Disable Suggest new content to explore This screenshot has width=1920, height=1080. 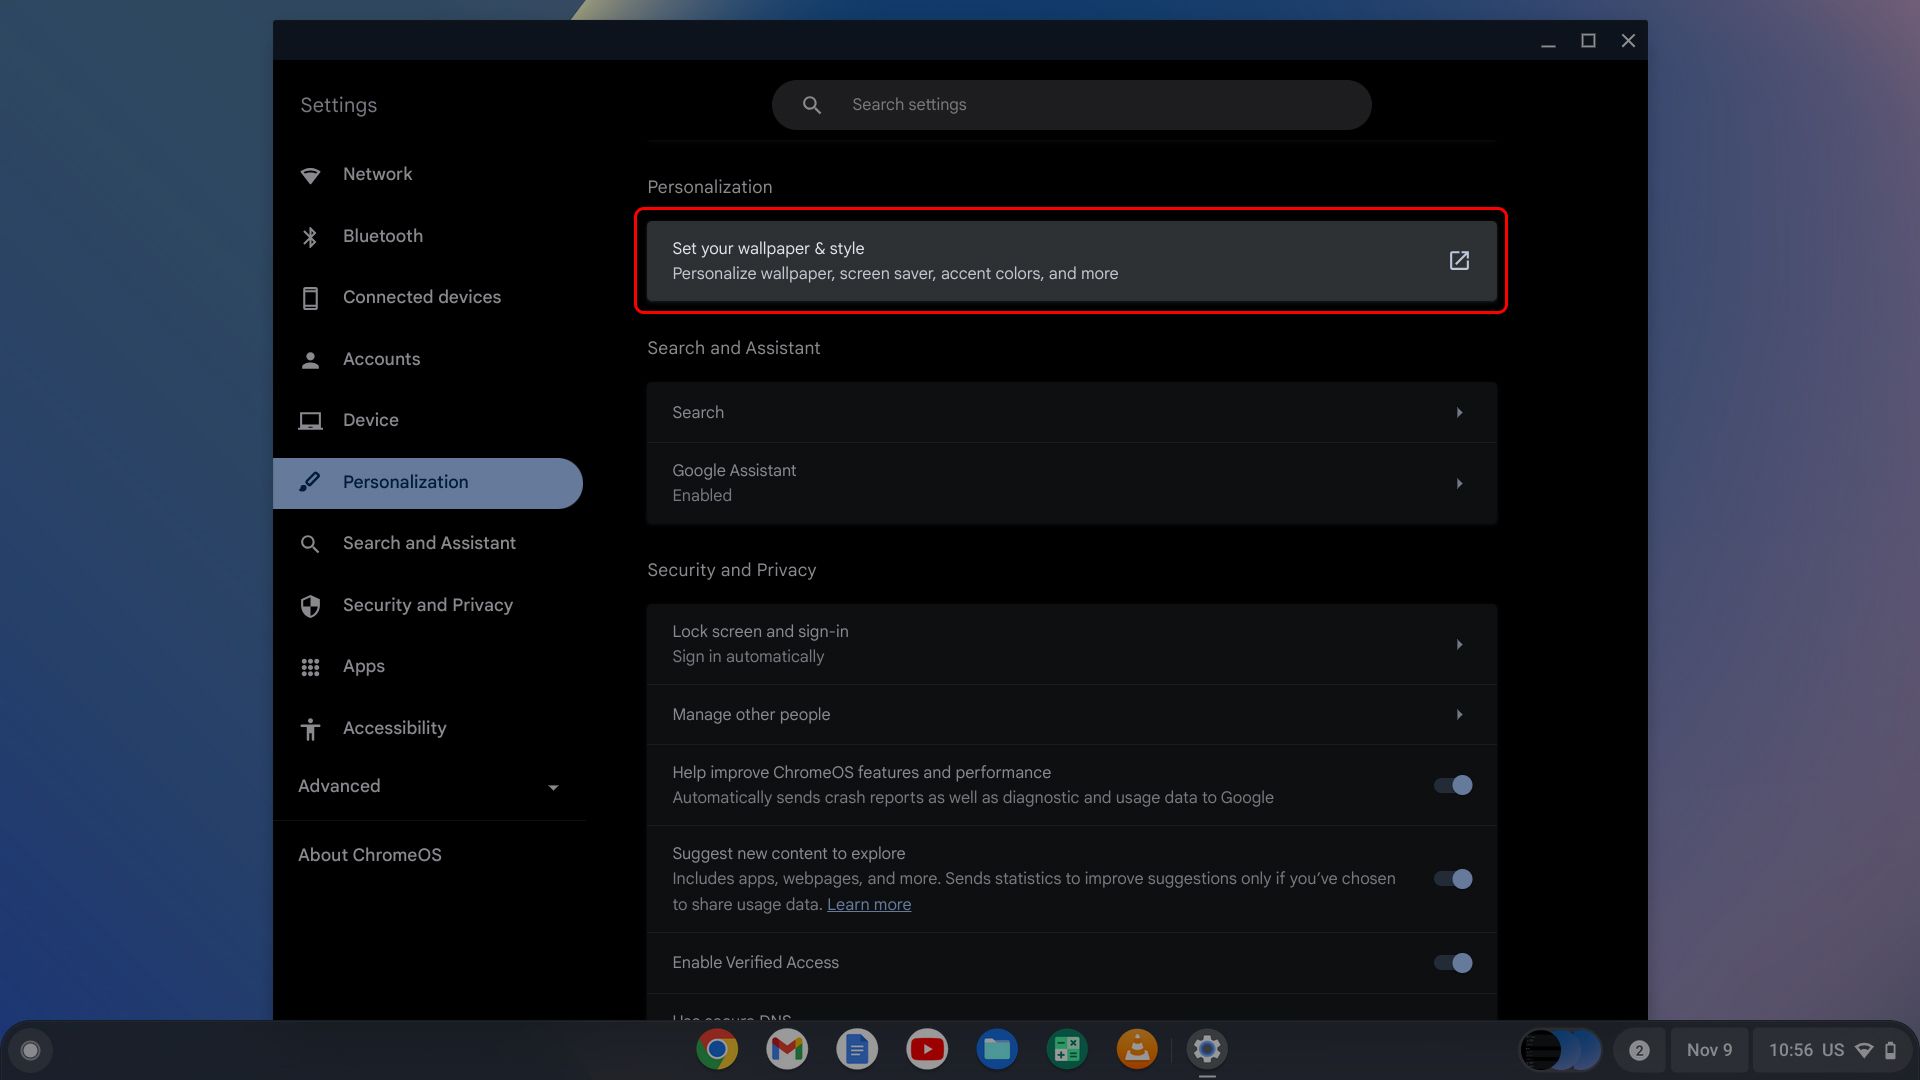[x=1452, y=879]
